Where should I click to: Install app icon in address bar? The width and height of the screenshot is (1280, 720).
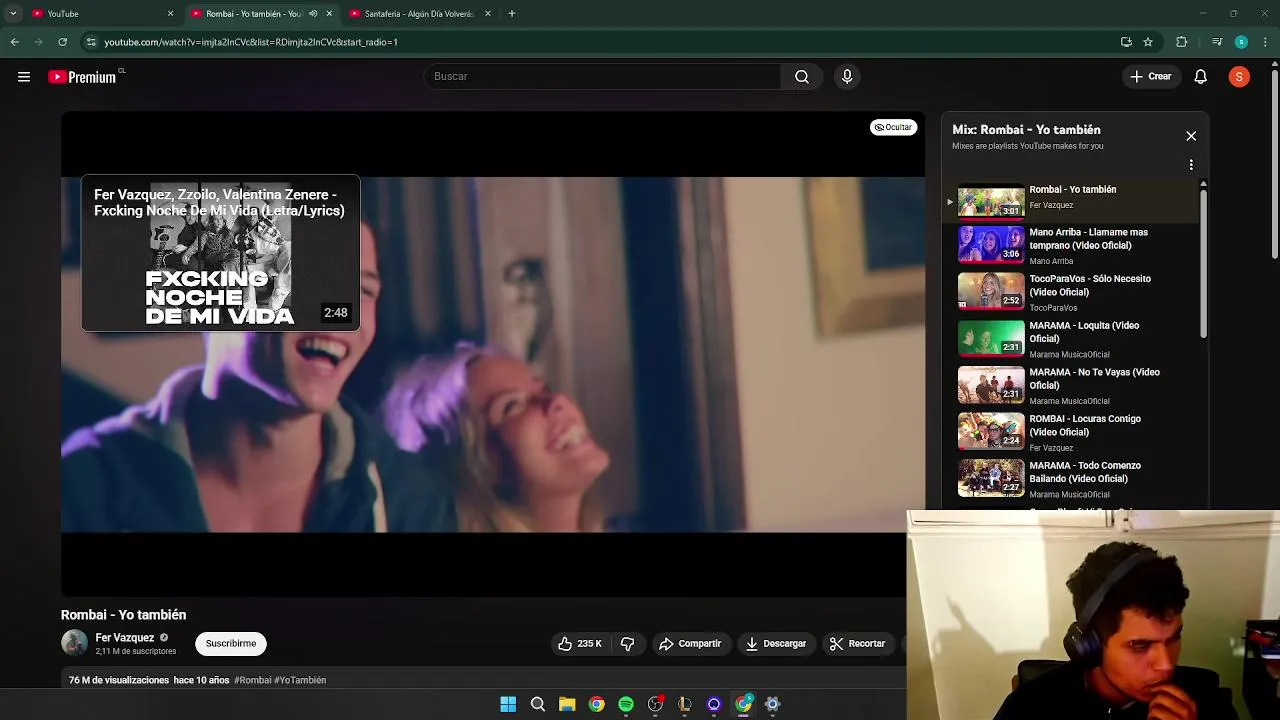(1126, 42)
